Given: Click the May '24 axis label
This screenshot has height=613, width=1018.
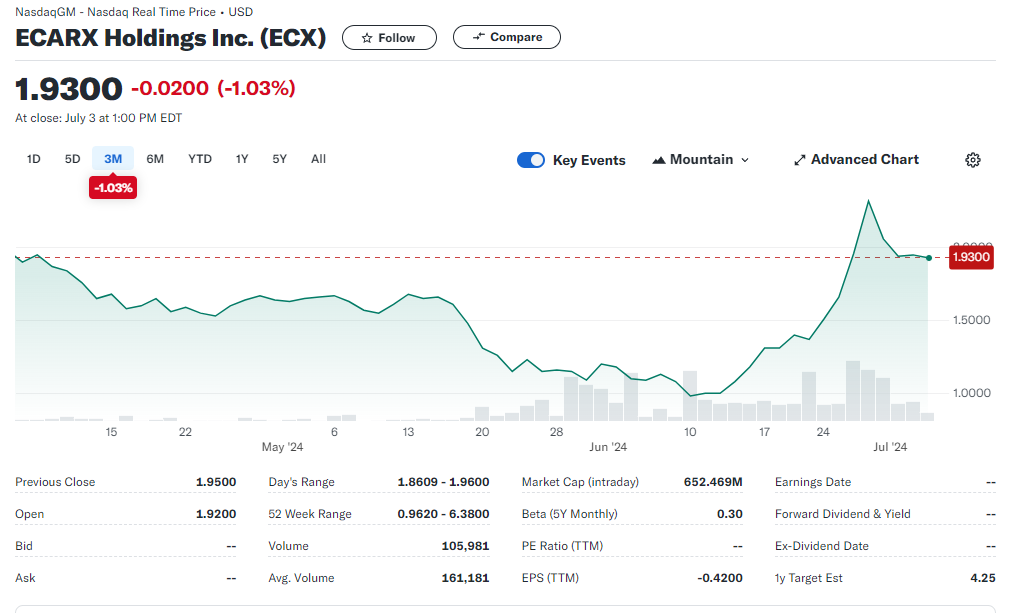Looking at the screenshot, I should coord(282,447).
